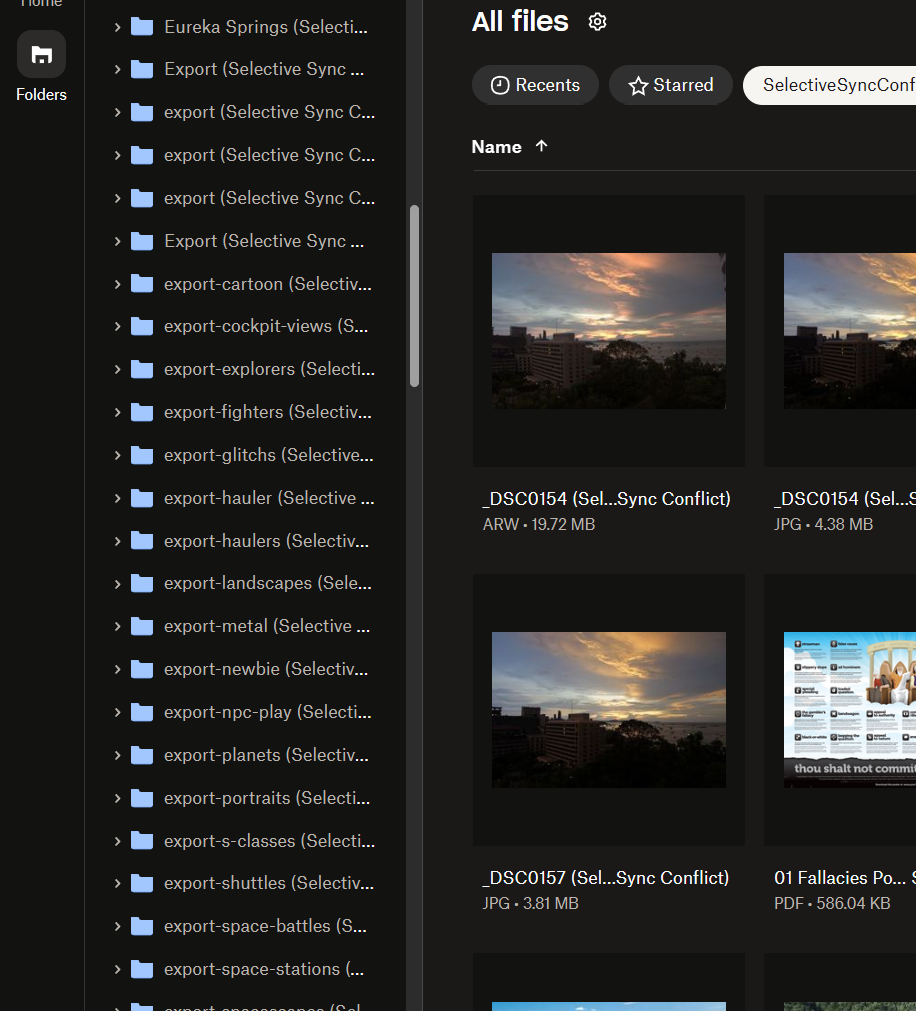
Task: Click the export-planets folder icon
Action: [142, 755]
